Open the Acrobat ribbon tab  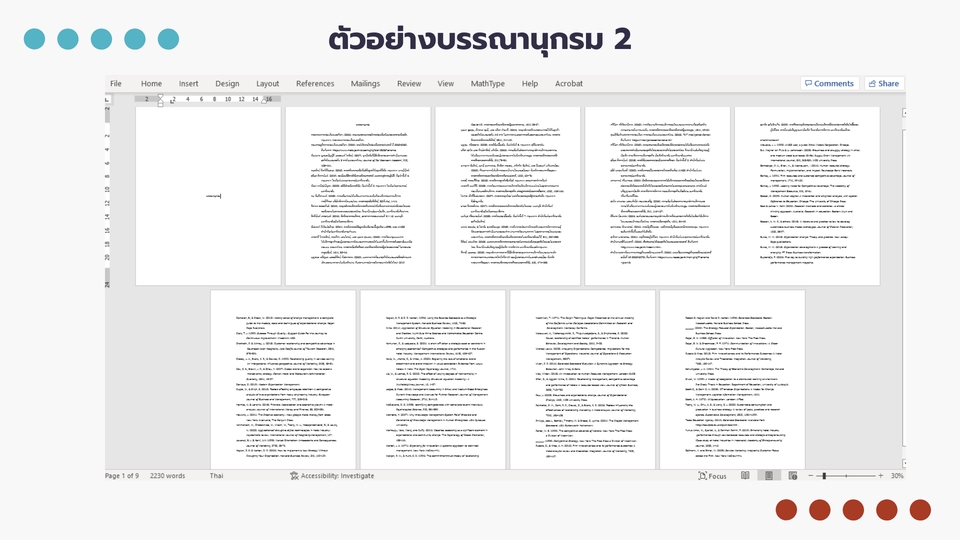click(569, 84)
